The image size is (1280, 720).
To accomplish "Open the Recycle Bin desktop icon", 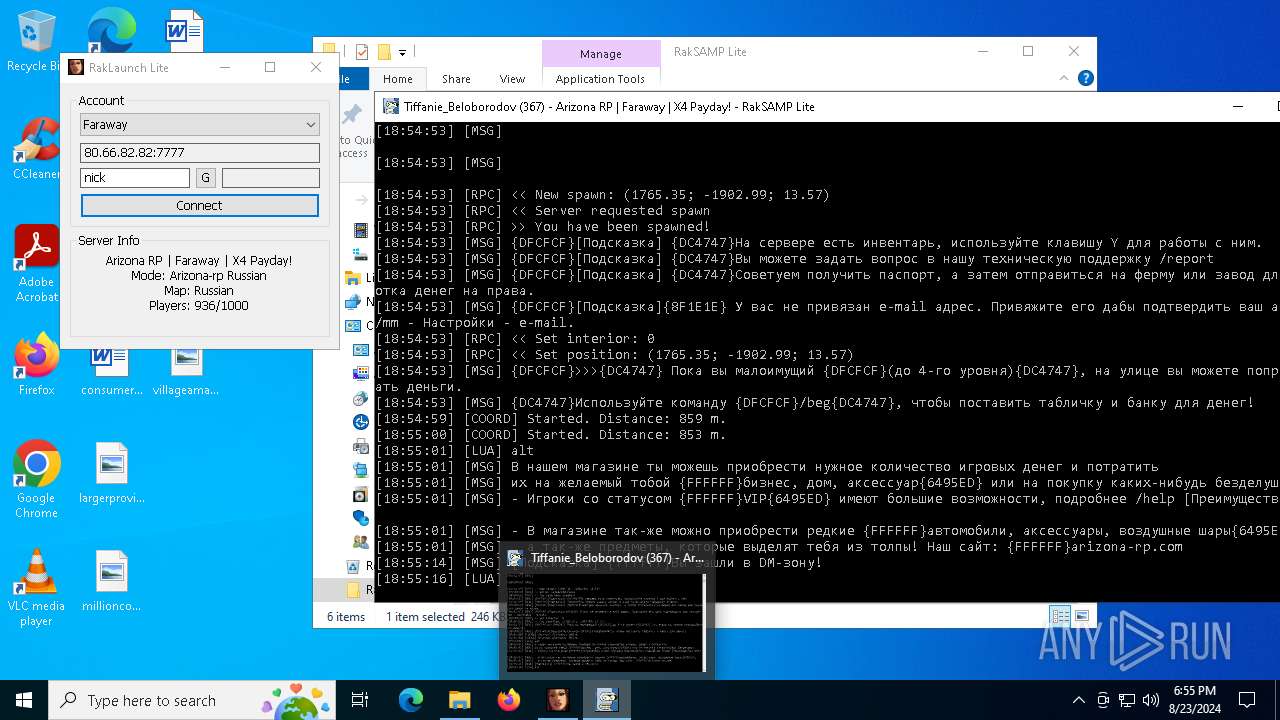I will pyautogui.click(x=36, y=41).
